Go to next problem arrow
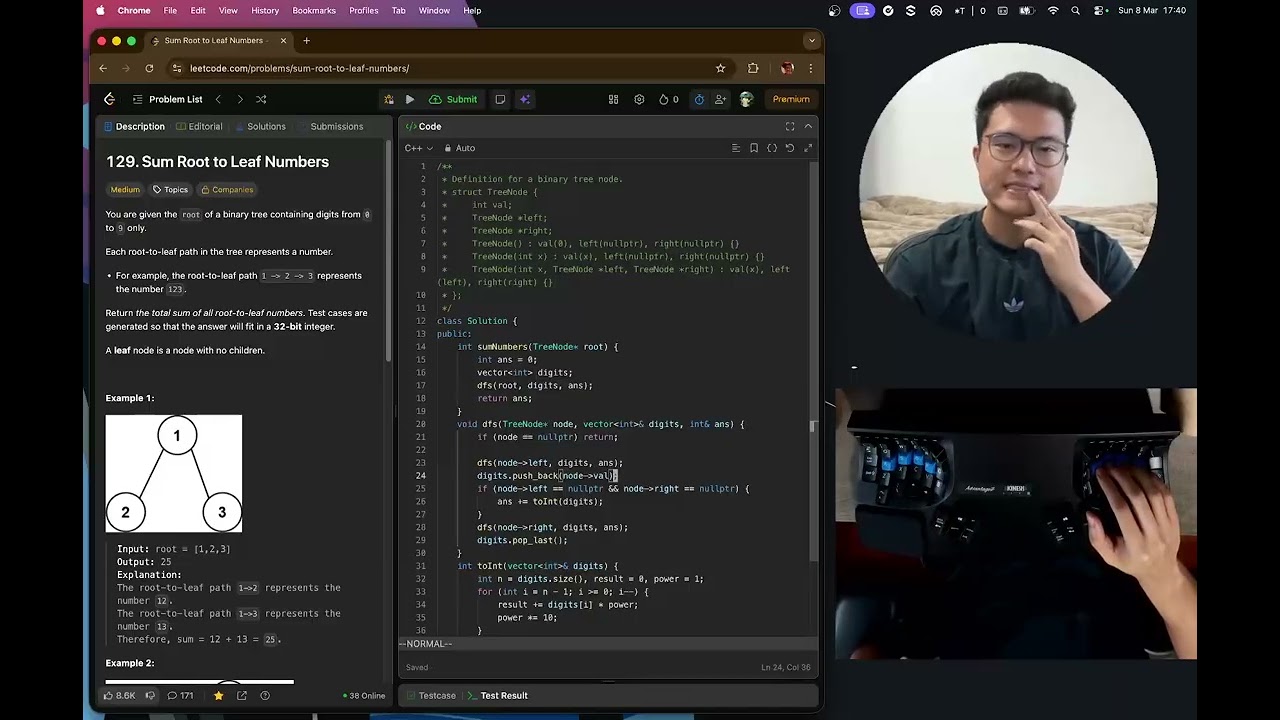This screenshot has width=1280, height=720. [x=240, y=99]
